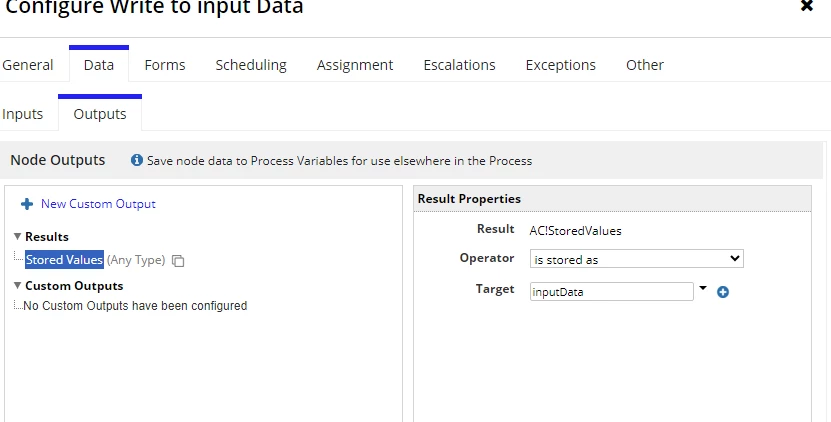Select the Stored Values result item

[65, 260]
